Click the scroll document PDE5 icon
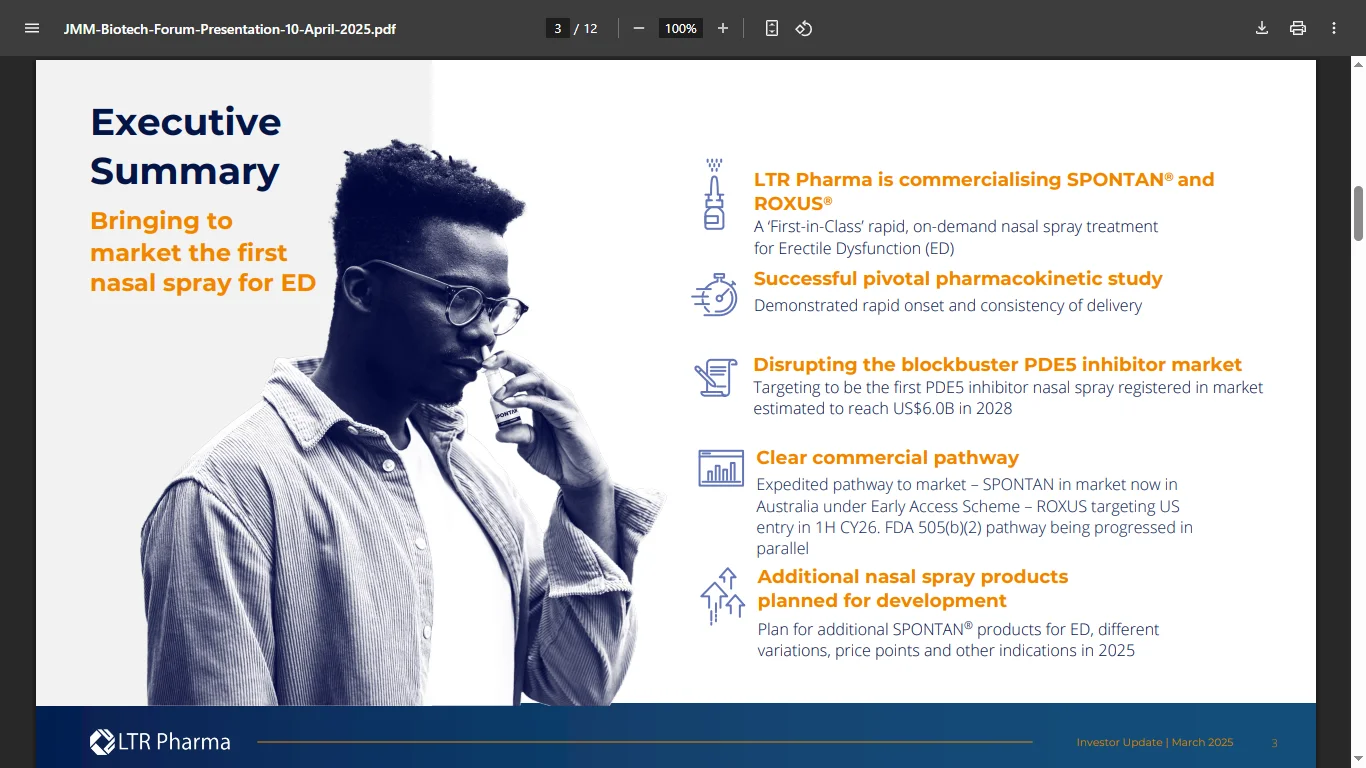 click(716, 377)
